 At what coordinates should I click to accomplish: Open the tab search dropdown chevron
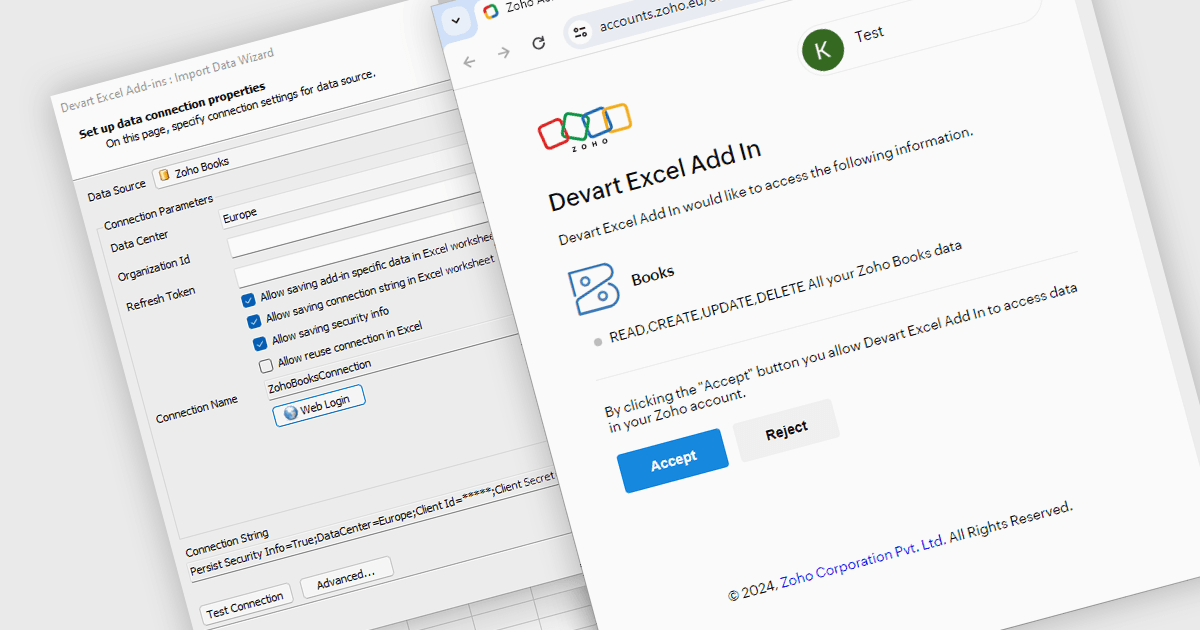[456, 19]
